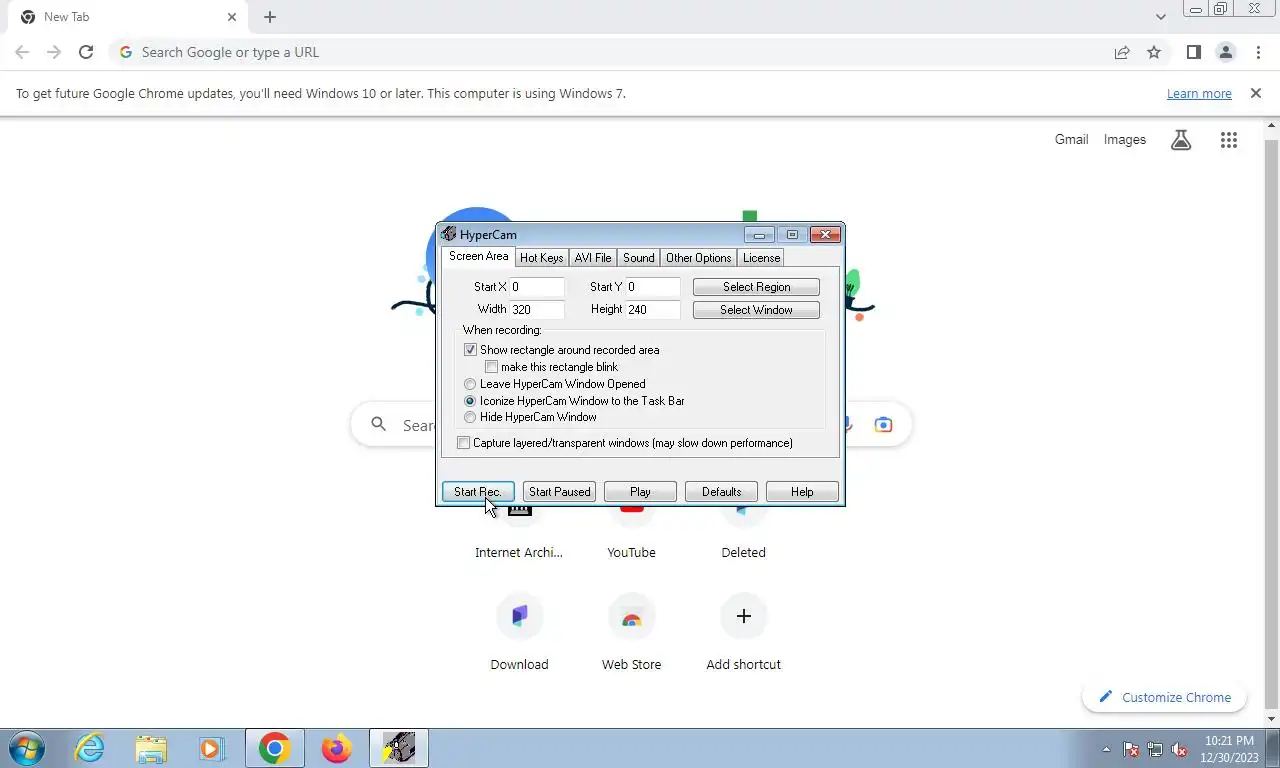Click the muted volume tray icon
The image size is (1280, 768).
[1179, 749]
